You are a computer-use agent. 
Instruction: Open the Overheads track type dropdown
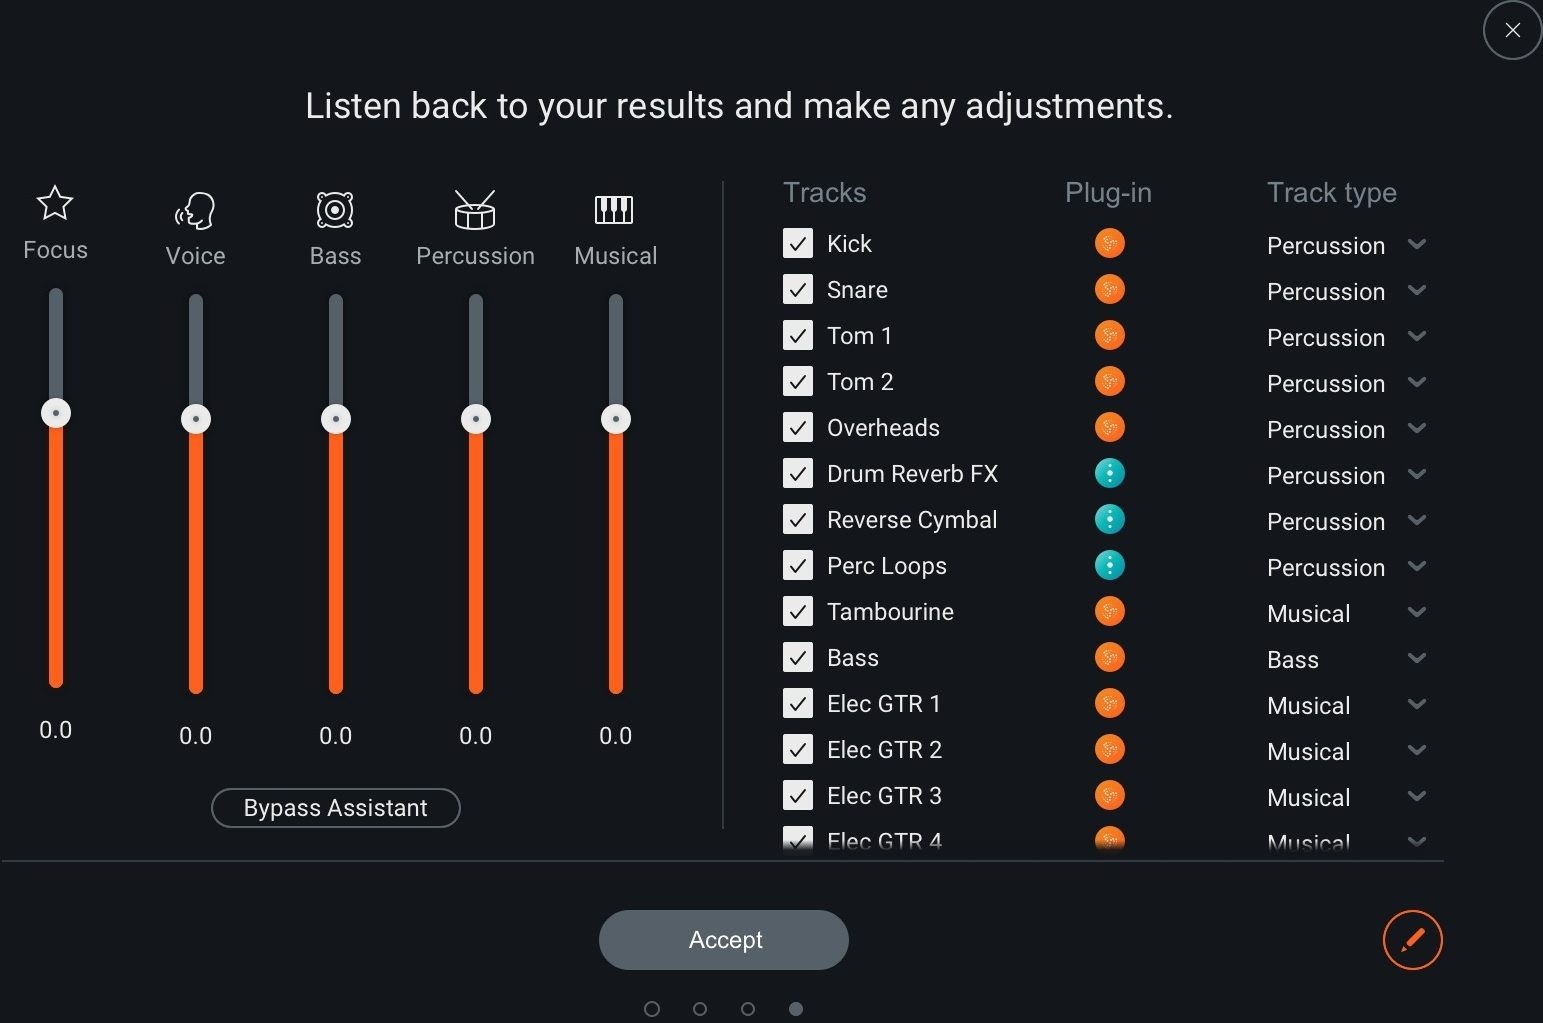coord(1346,429)
